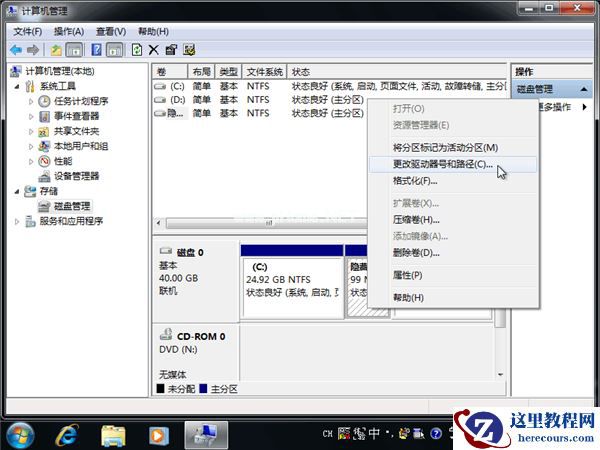
Task: Open the 文件(F) menu
Action: pos(28,31)
